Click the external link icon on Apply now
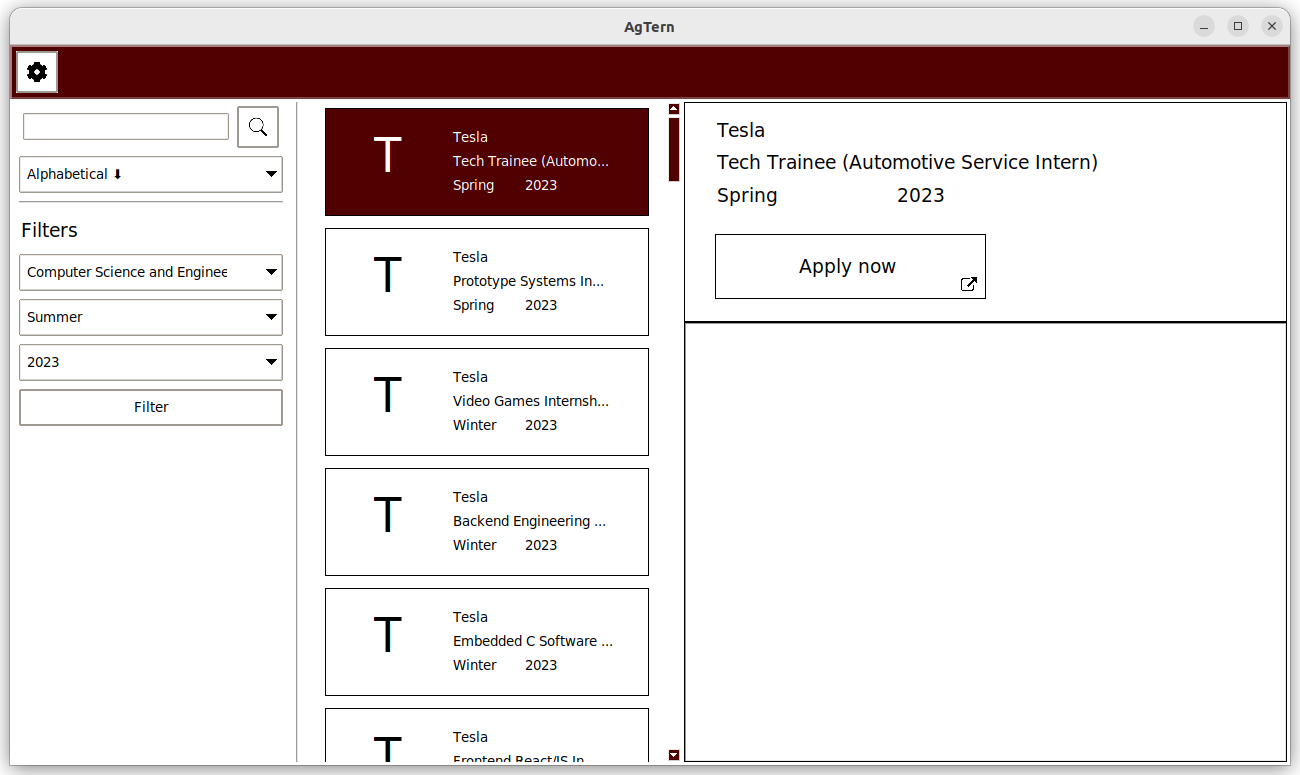 pos(968,284)
